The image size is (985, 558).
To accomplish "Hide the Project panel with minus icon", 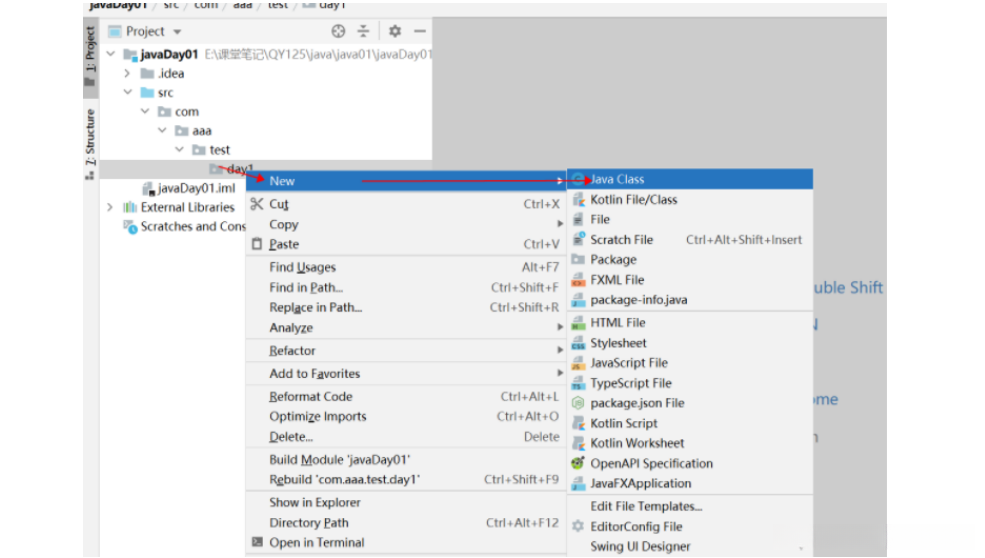I will 420,31.
